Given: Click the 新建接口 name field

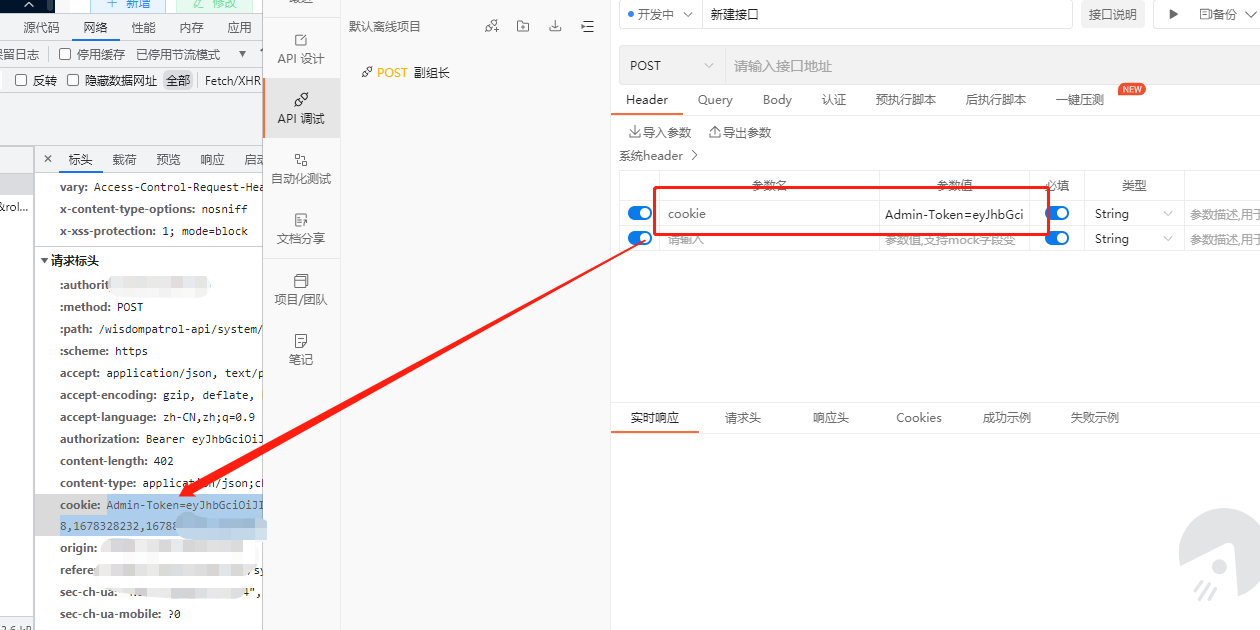Looking at the screenshot, I should [887, 14].
